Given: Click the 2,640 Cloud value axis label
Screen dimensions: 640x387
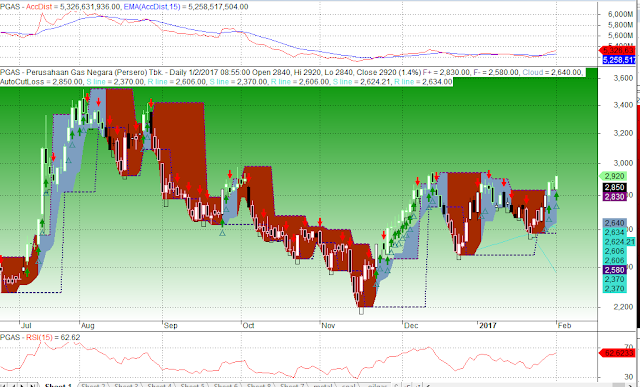Looking at the screenshot, I should [x=614, y=223].
